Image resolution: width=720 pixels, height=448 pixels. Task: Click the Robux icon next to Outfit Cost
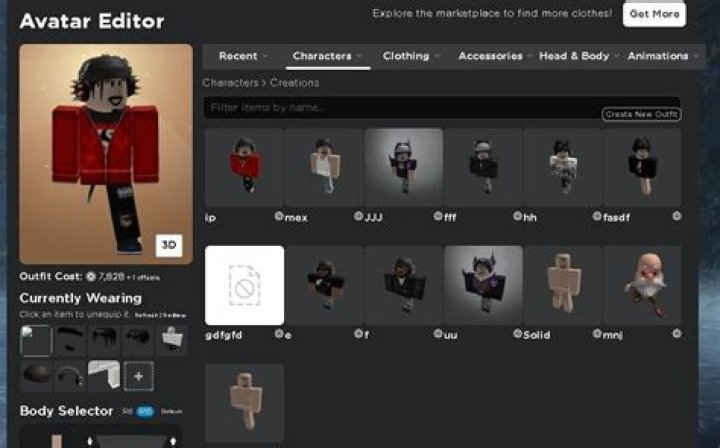point(91,276)
